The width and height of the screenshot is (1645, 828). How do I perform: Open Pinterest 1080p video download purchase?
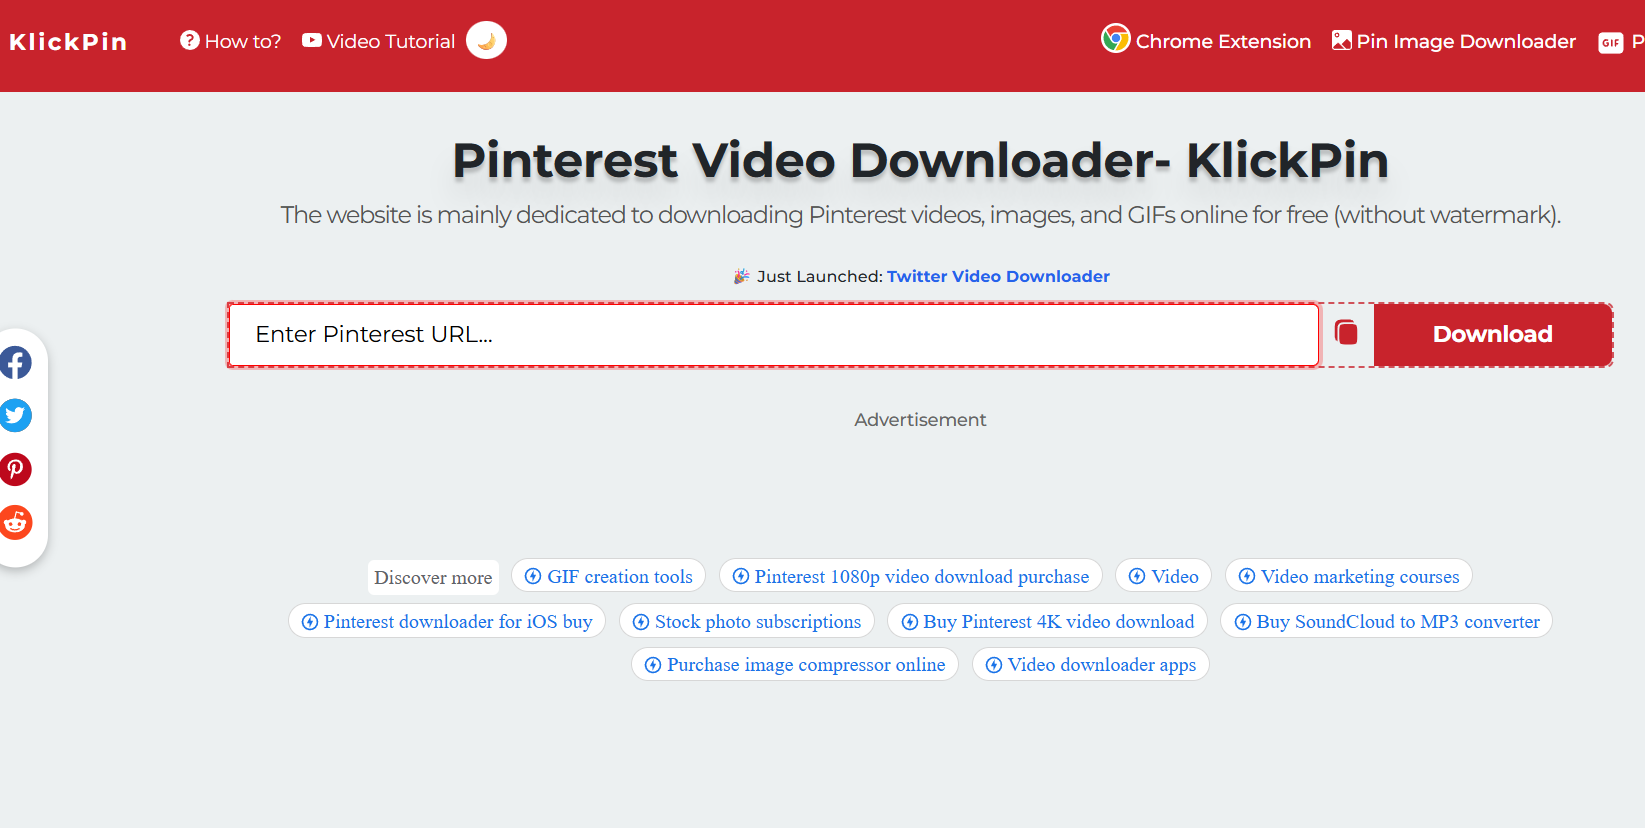coord(910,576)
